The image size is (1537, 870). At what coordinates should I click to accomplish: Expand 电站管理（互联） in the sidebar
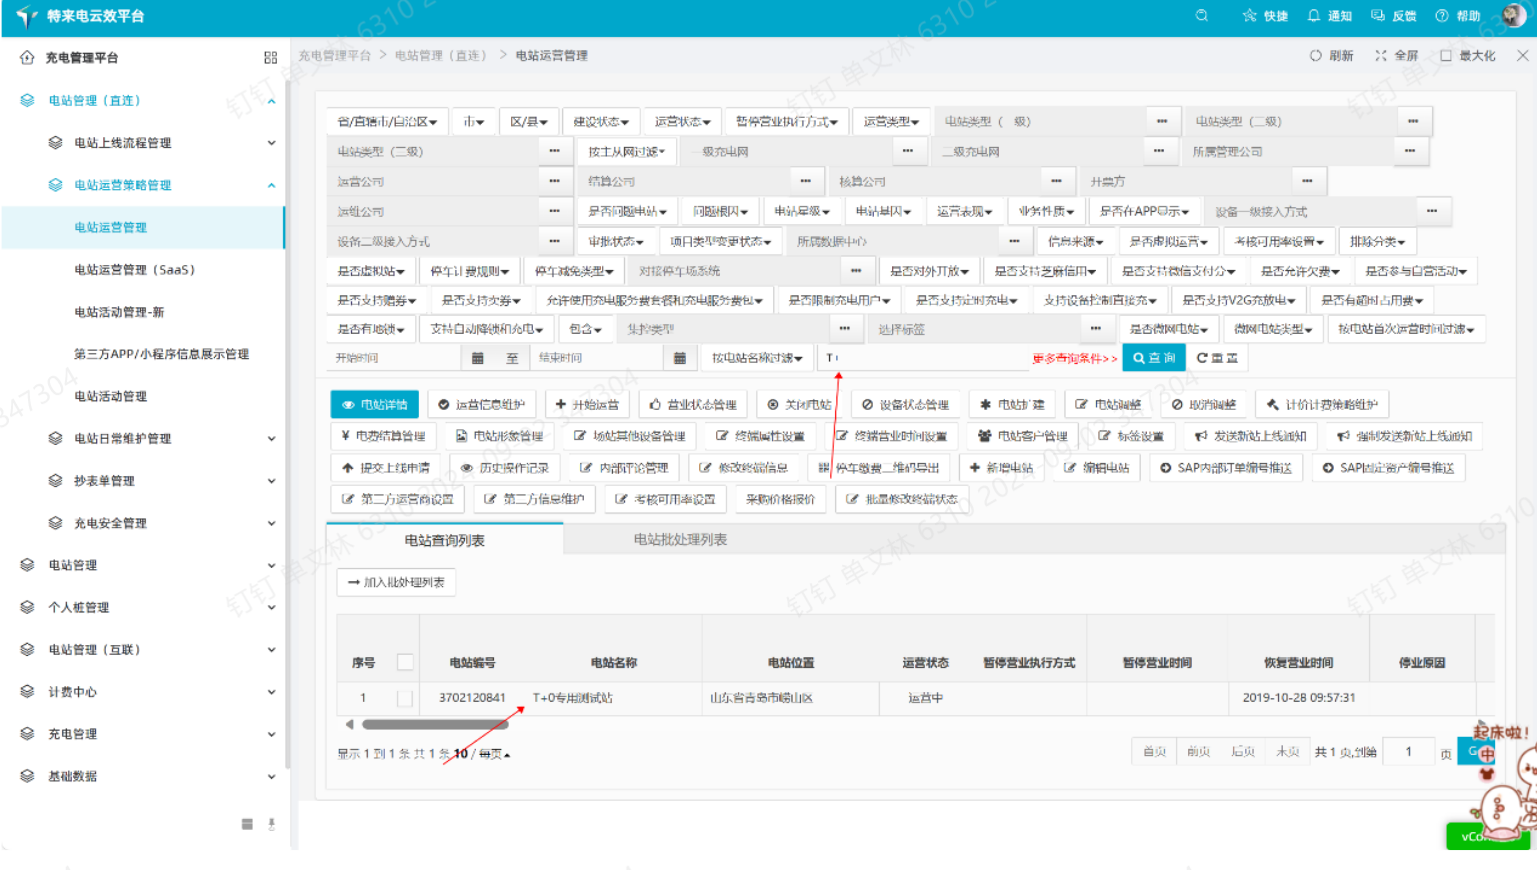(150, 650)
